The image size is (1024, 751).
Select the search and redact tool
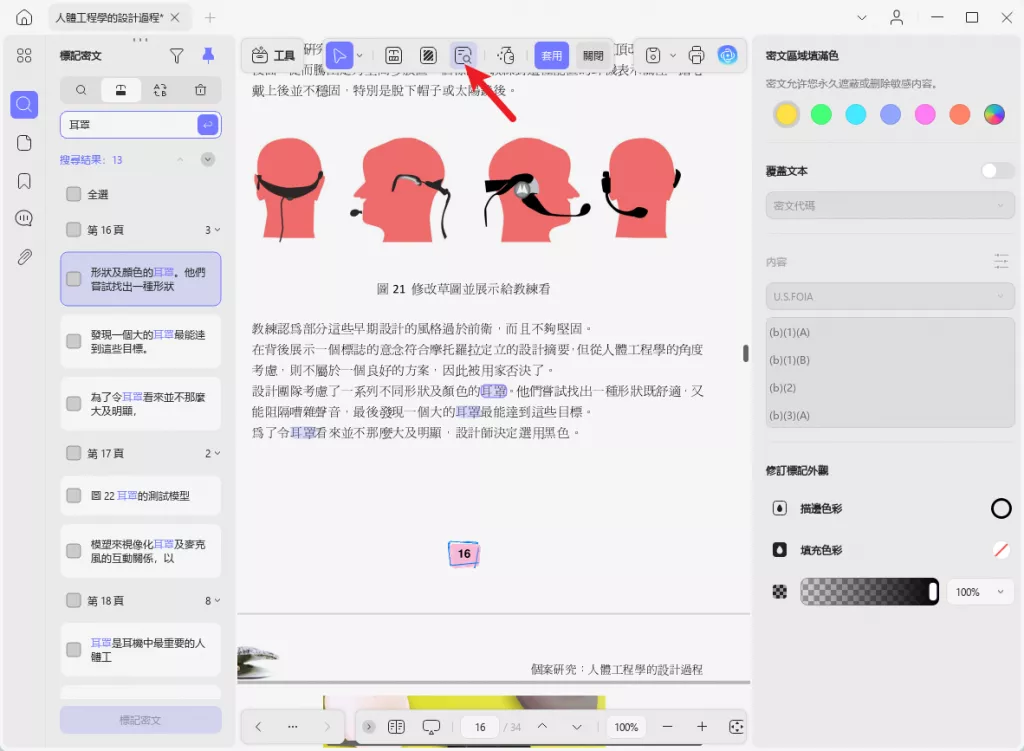(x=463, y=56)
